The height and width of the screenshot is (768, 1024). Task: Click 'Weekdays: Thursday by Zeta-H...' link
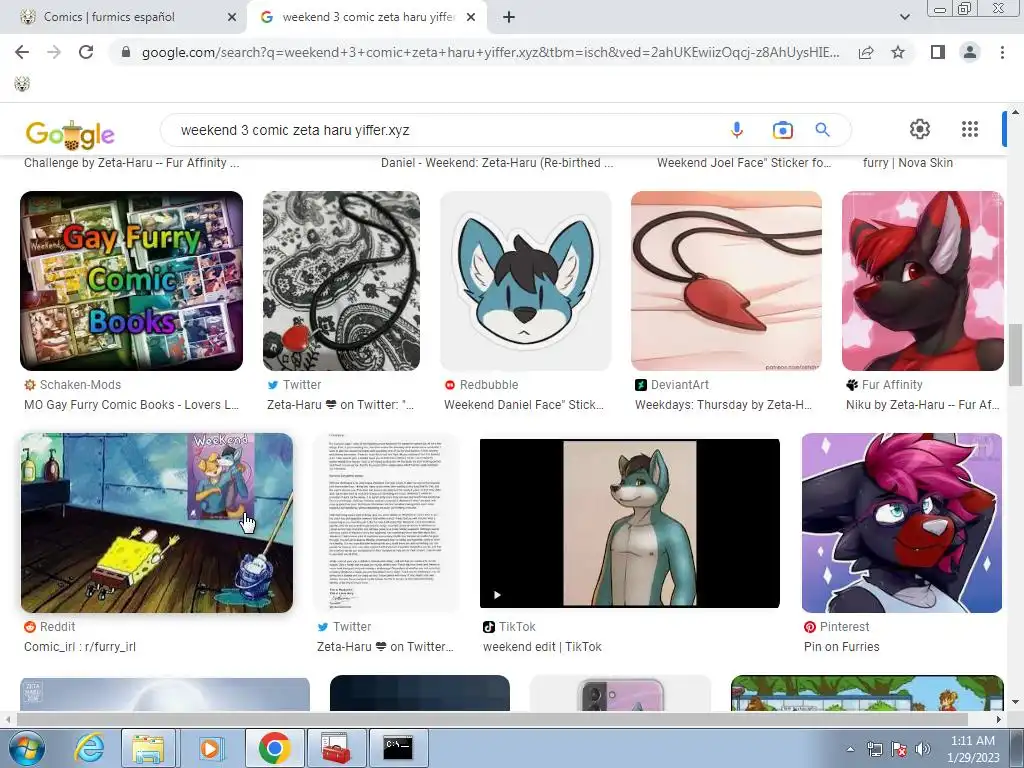[723, 405]
